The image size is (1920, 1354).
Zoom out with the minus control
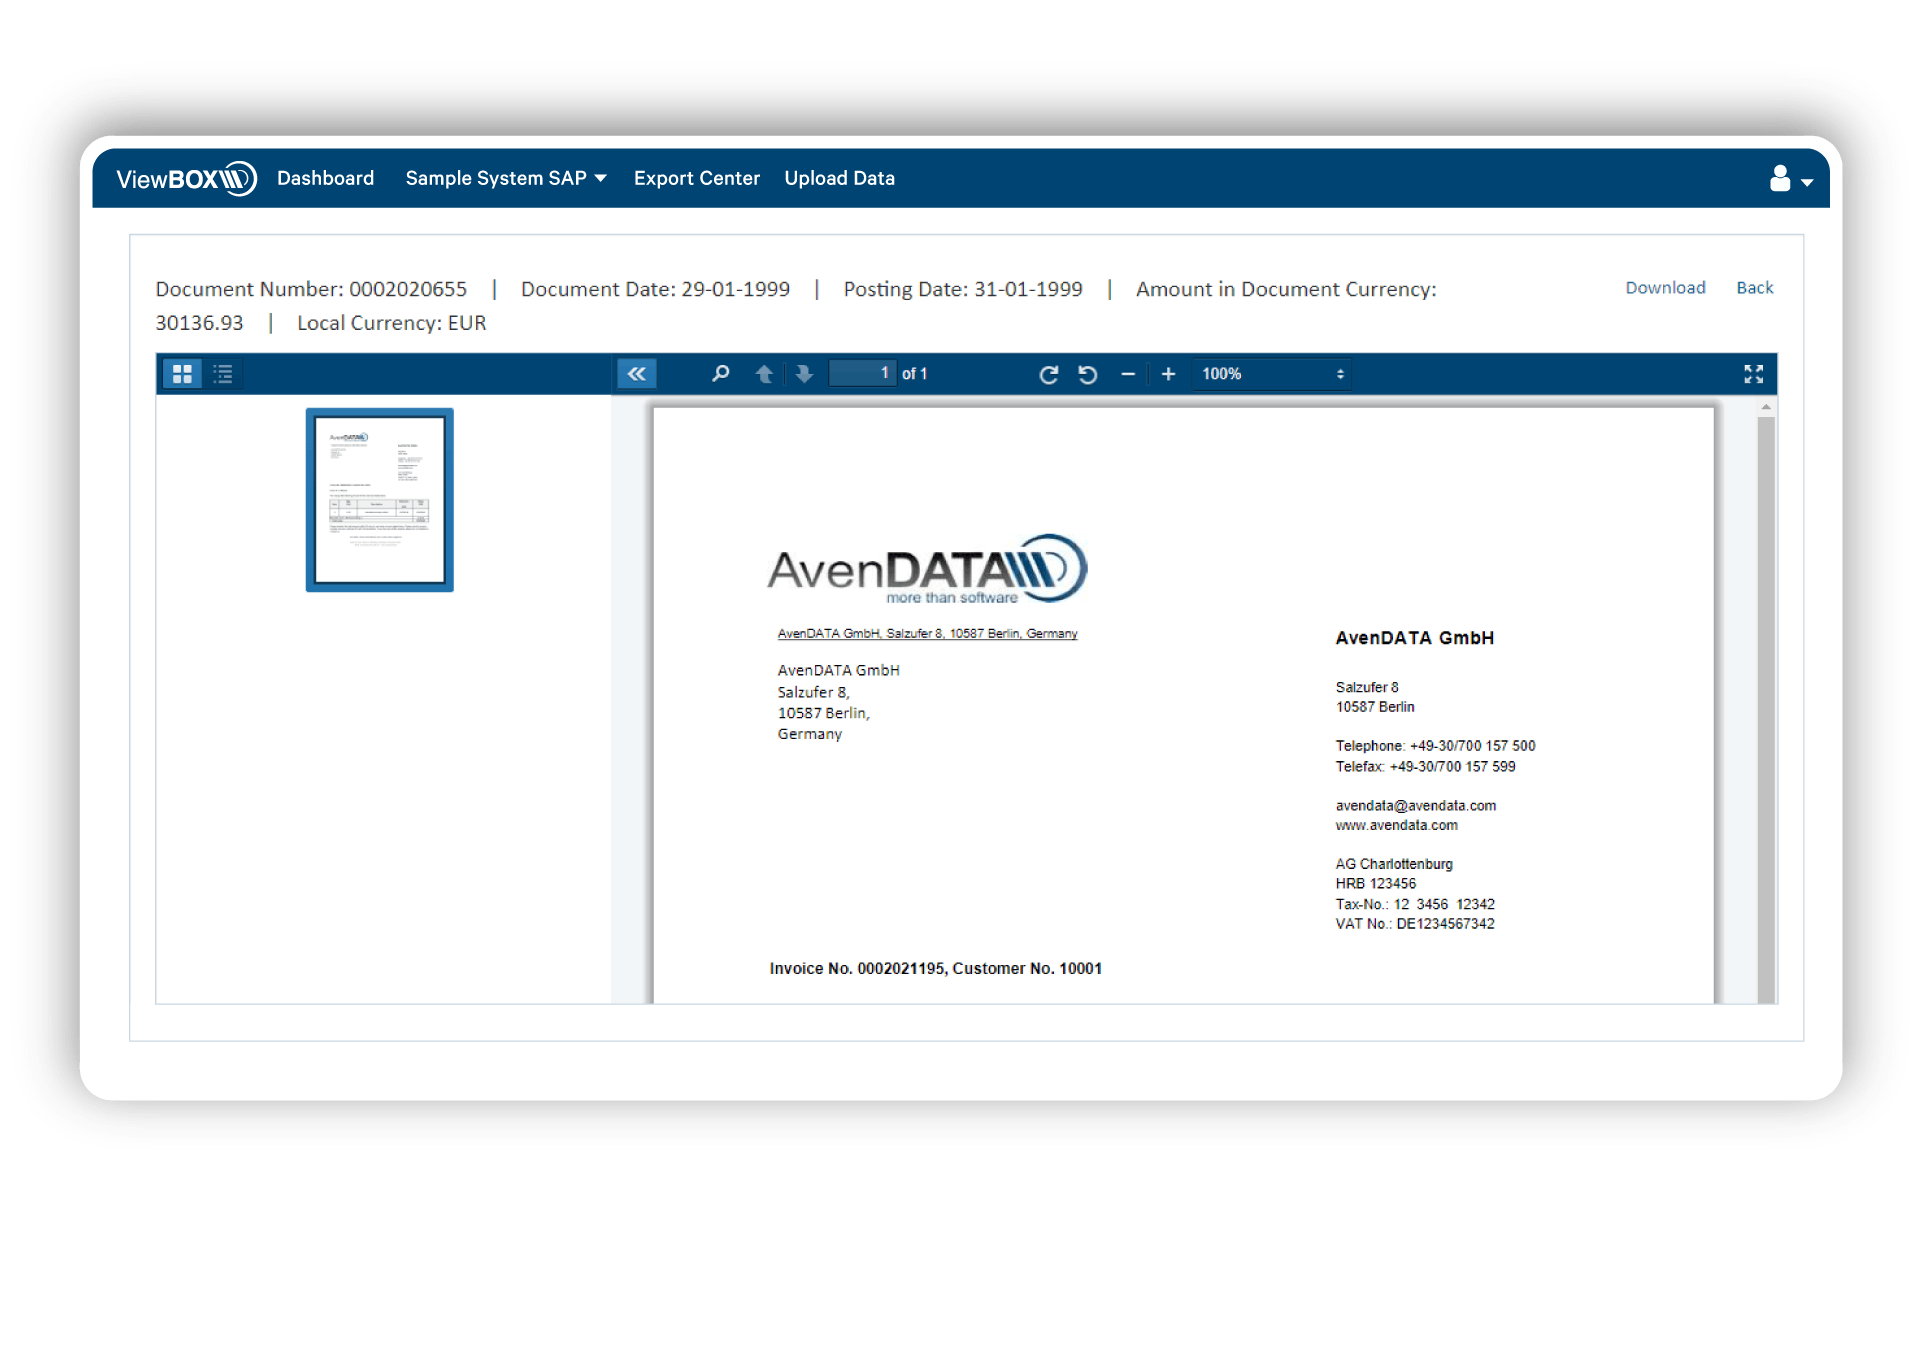(x=1128, y=374)
